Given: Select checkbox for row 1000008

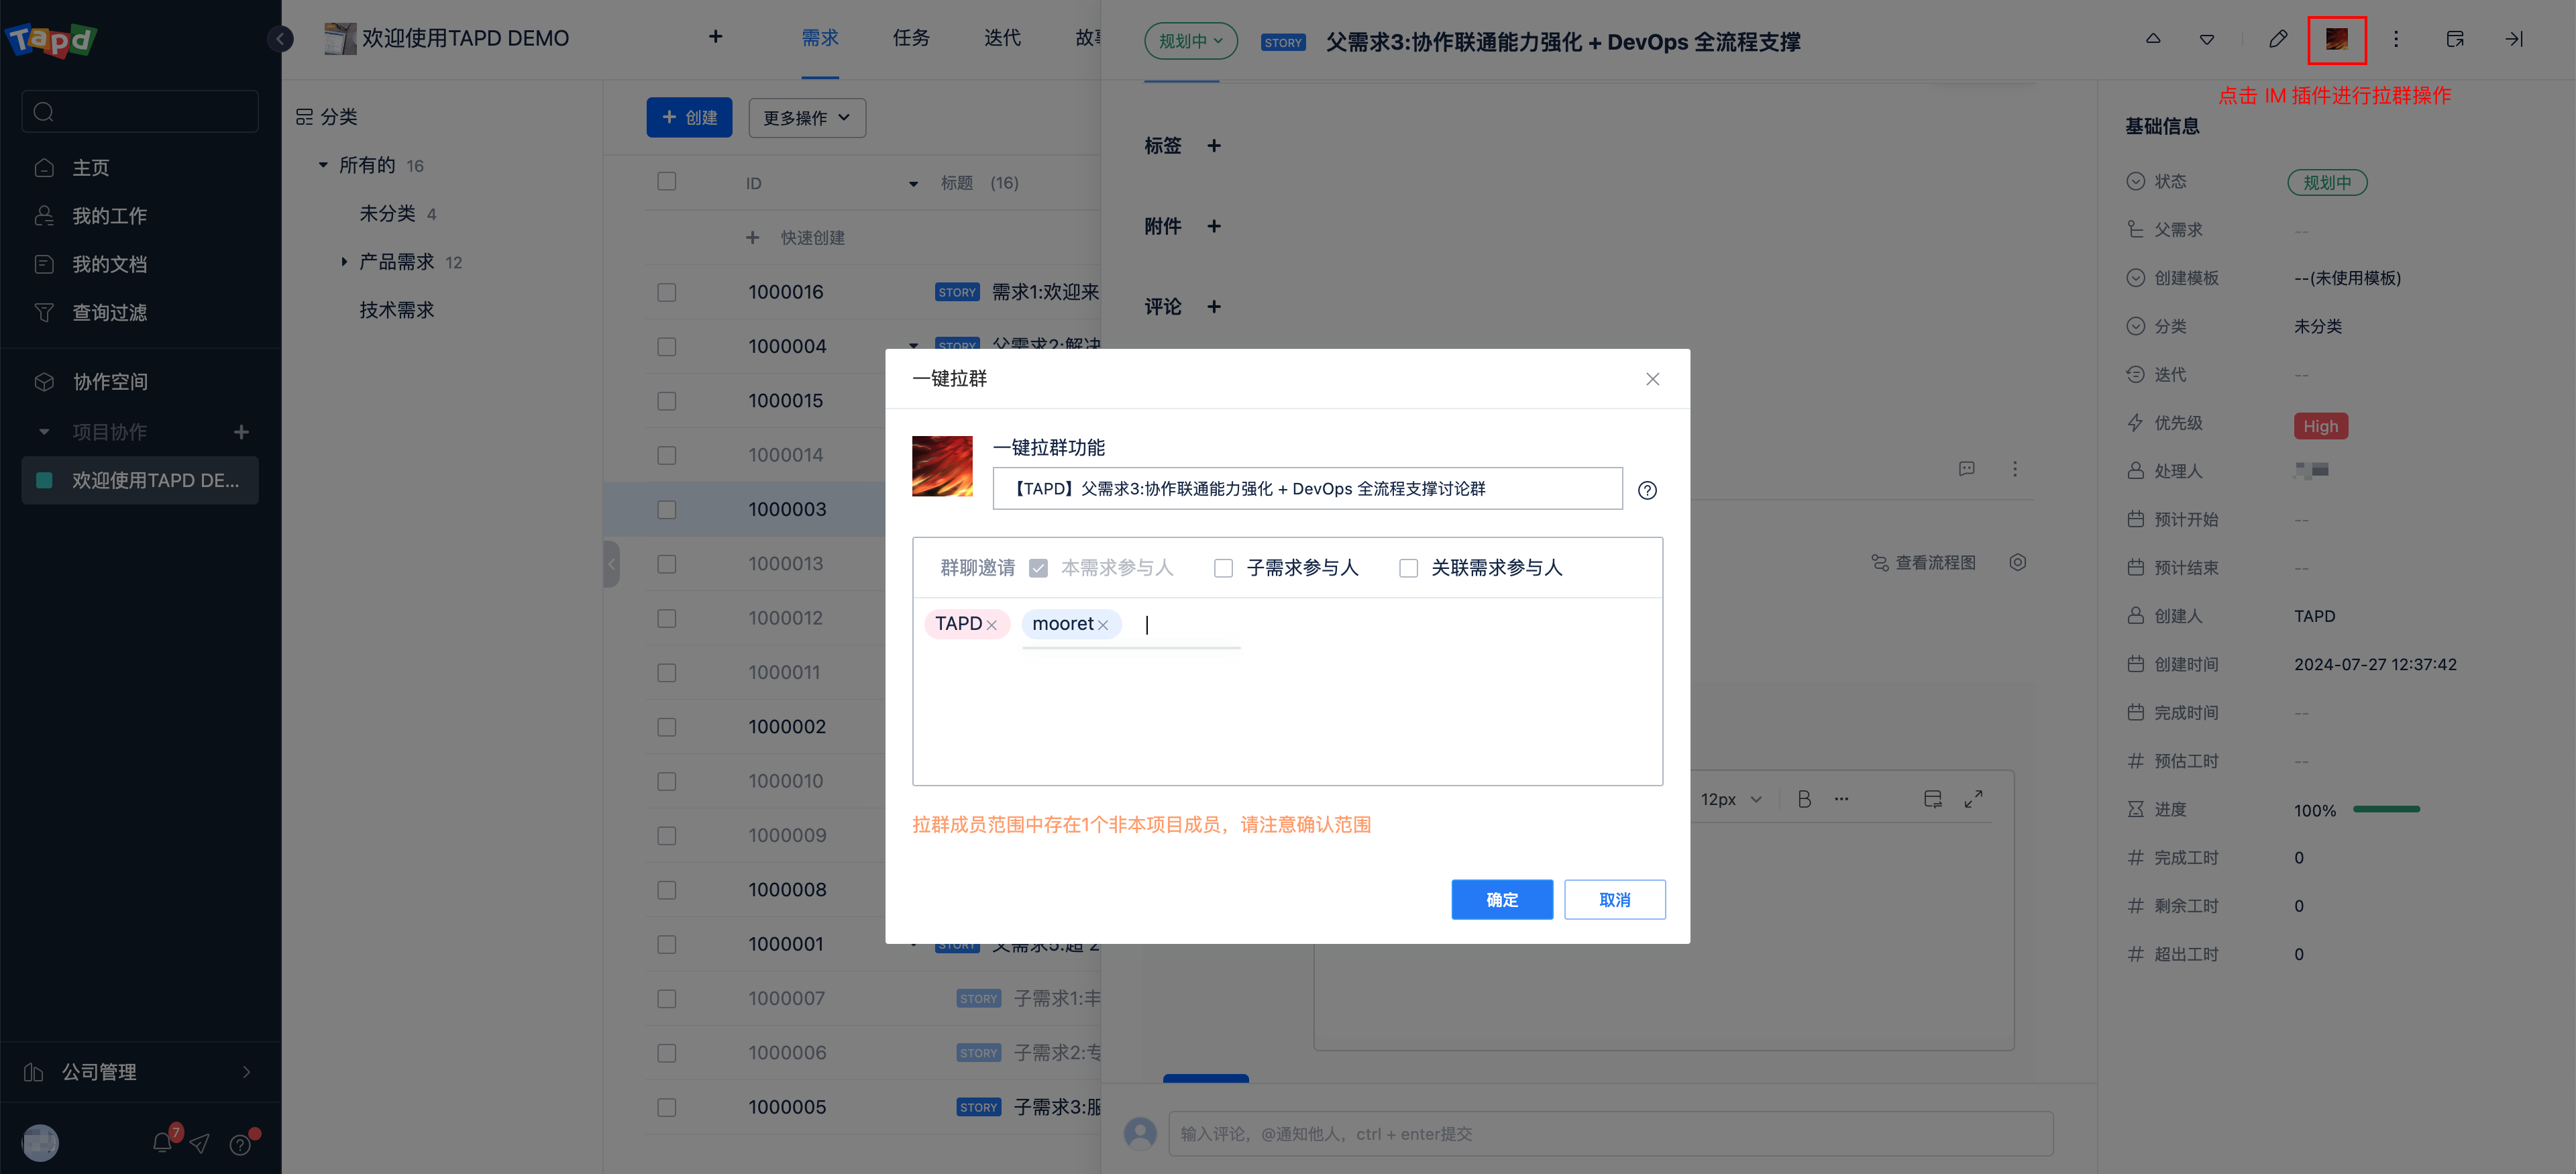Looking at the screenshot, I should pyautogui.click(x=667, y=890).
